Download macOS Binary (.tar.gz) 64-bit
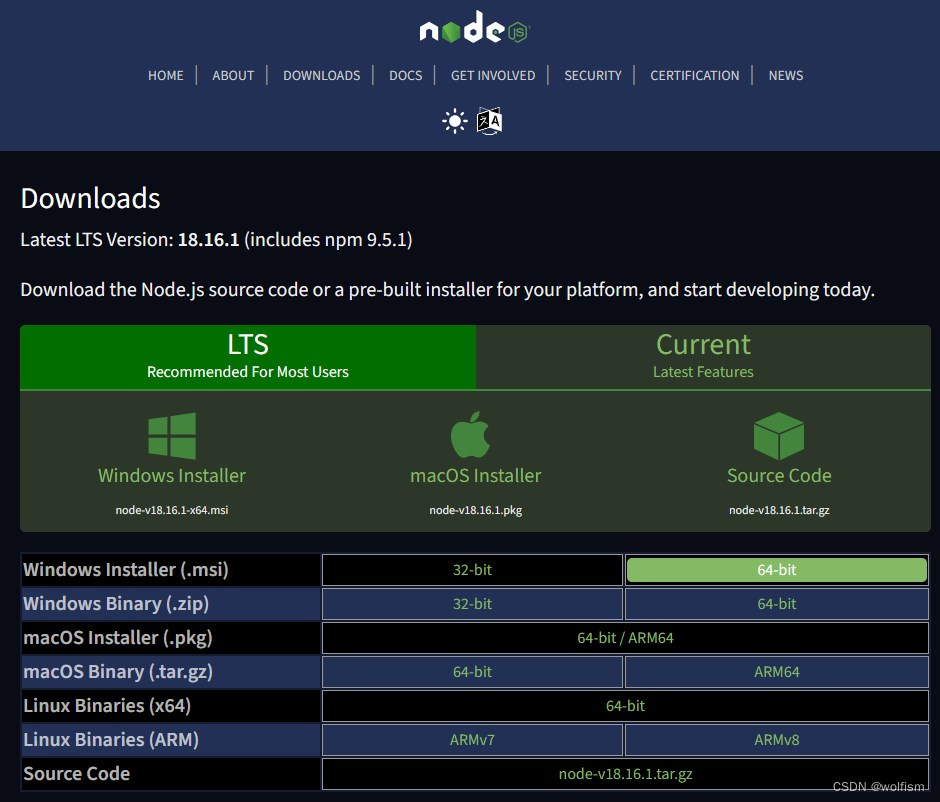Viewport: 940px width, 802px height. [472, 672]
